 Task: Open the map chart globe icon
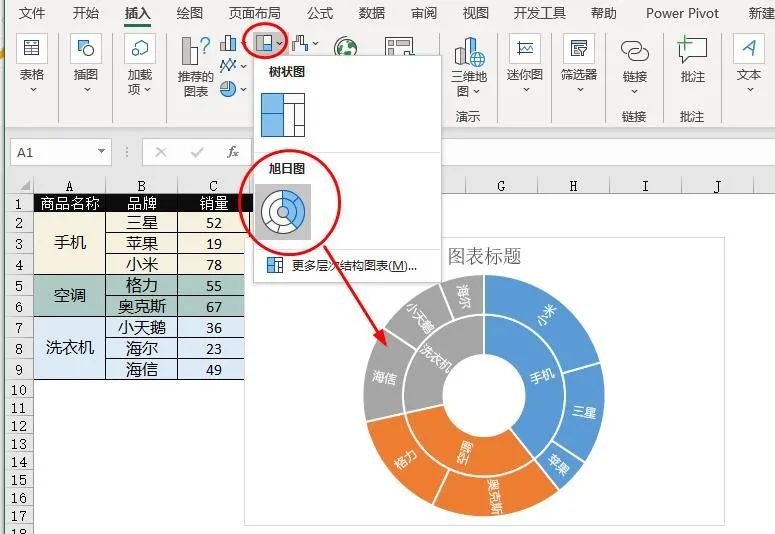point(345,47)
